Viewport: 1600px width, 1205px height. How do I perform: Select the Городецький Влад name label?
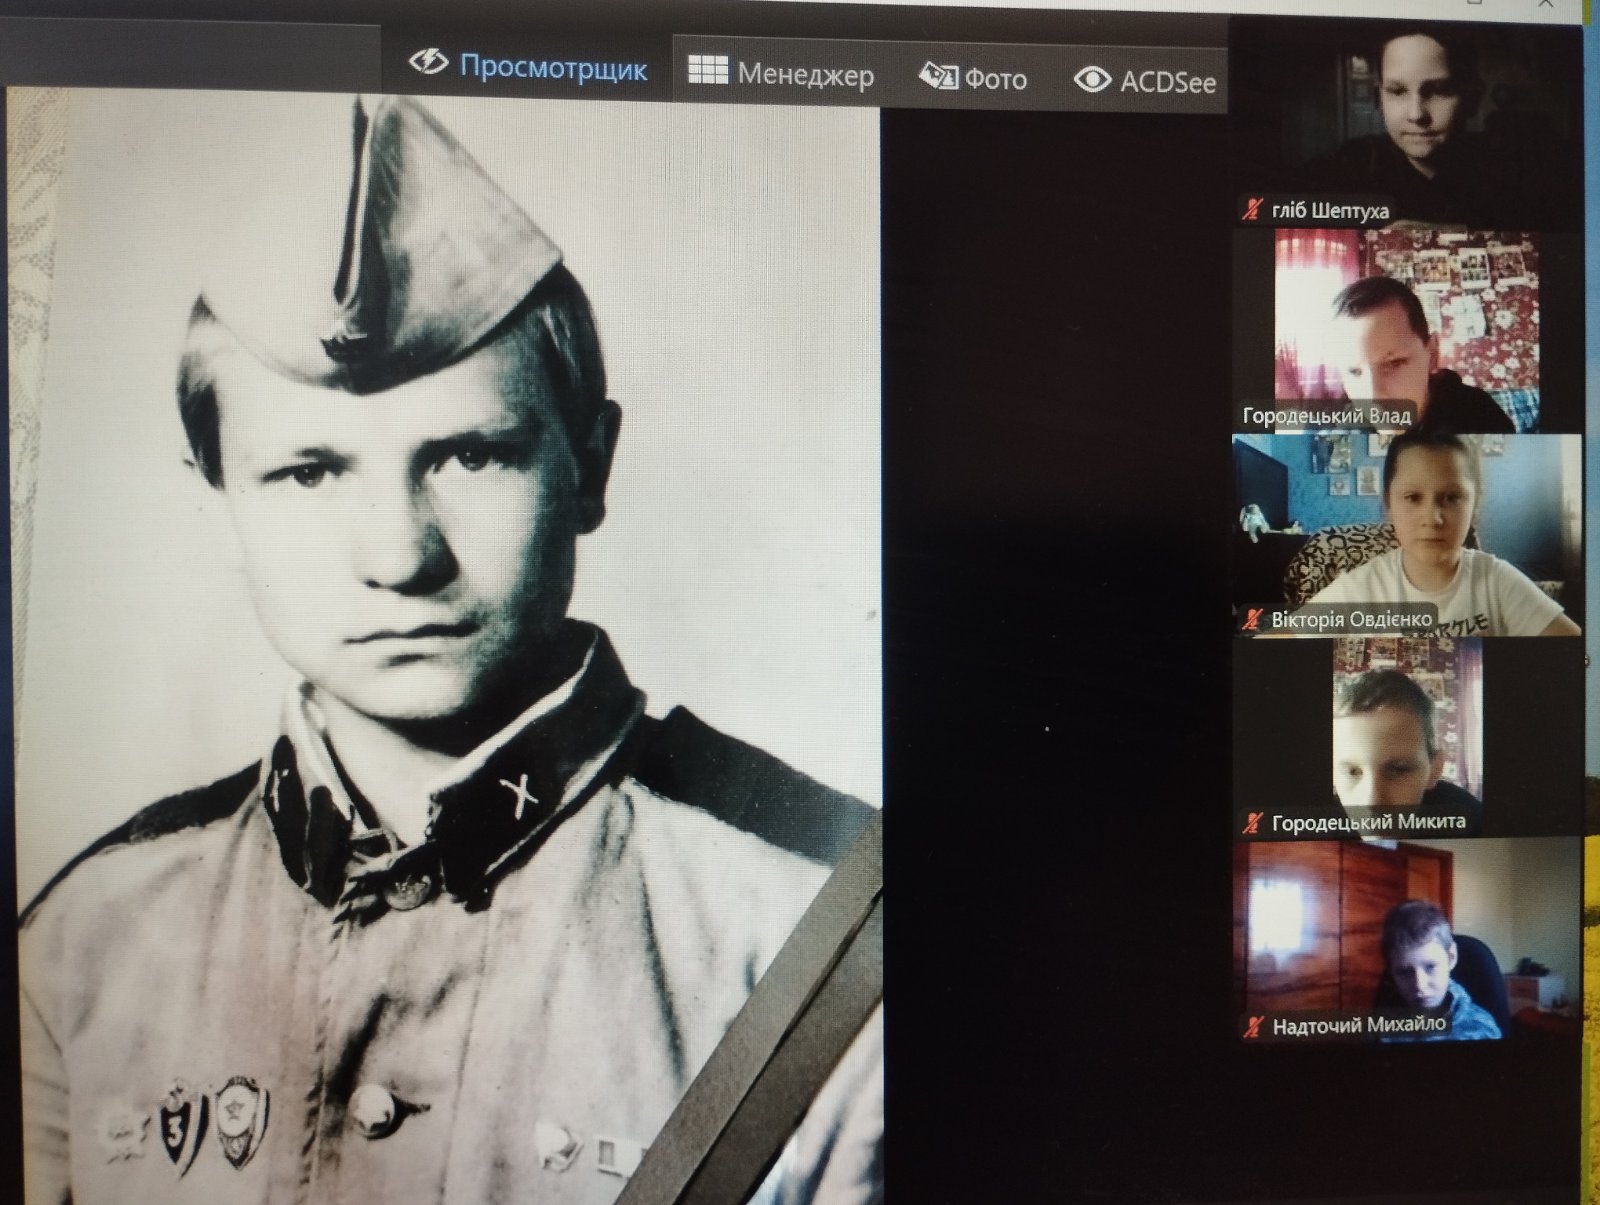(x=1326, y=415)
